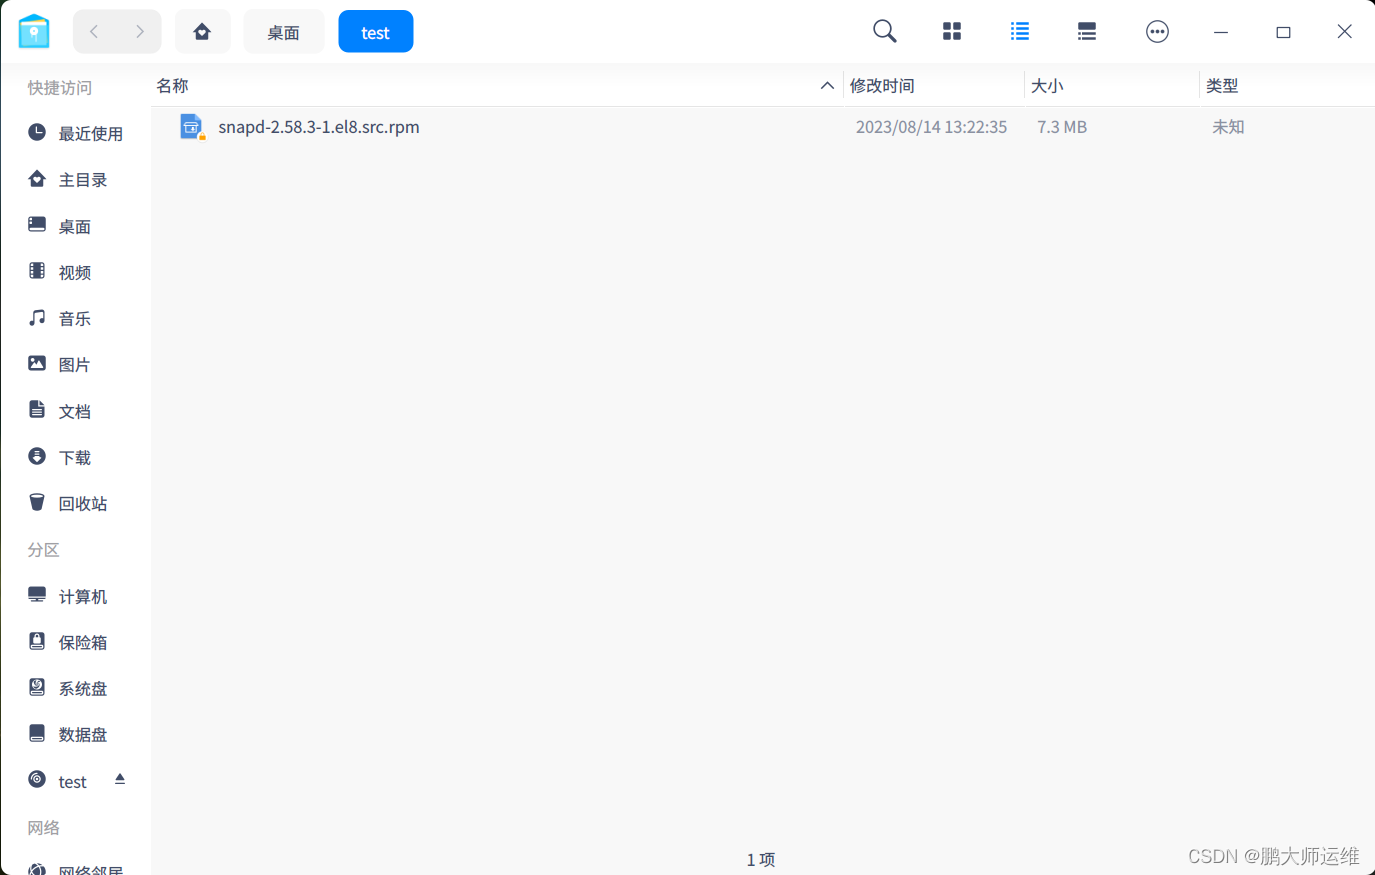Eject the test disk using the eject icon
Screen dimensions: 1375x875
click(x=119, y=780)
